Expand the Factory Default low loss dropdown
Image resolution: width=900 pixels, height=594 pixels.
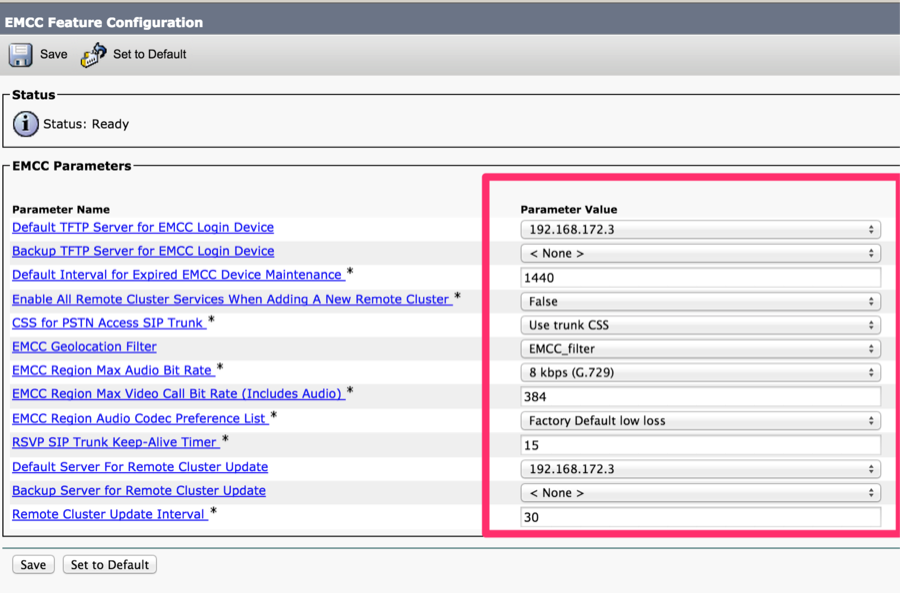coord(700,421)
